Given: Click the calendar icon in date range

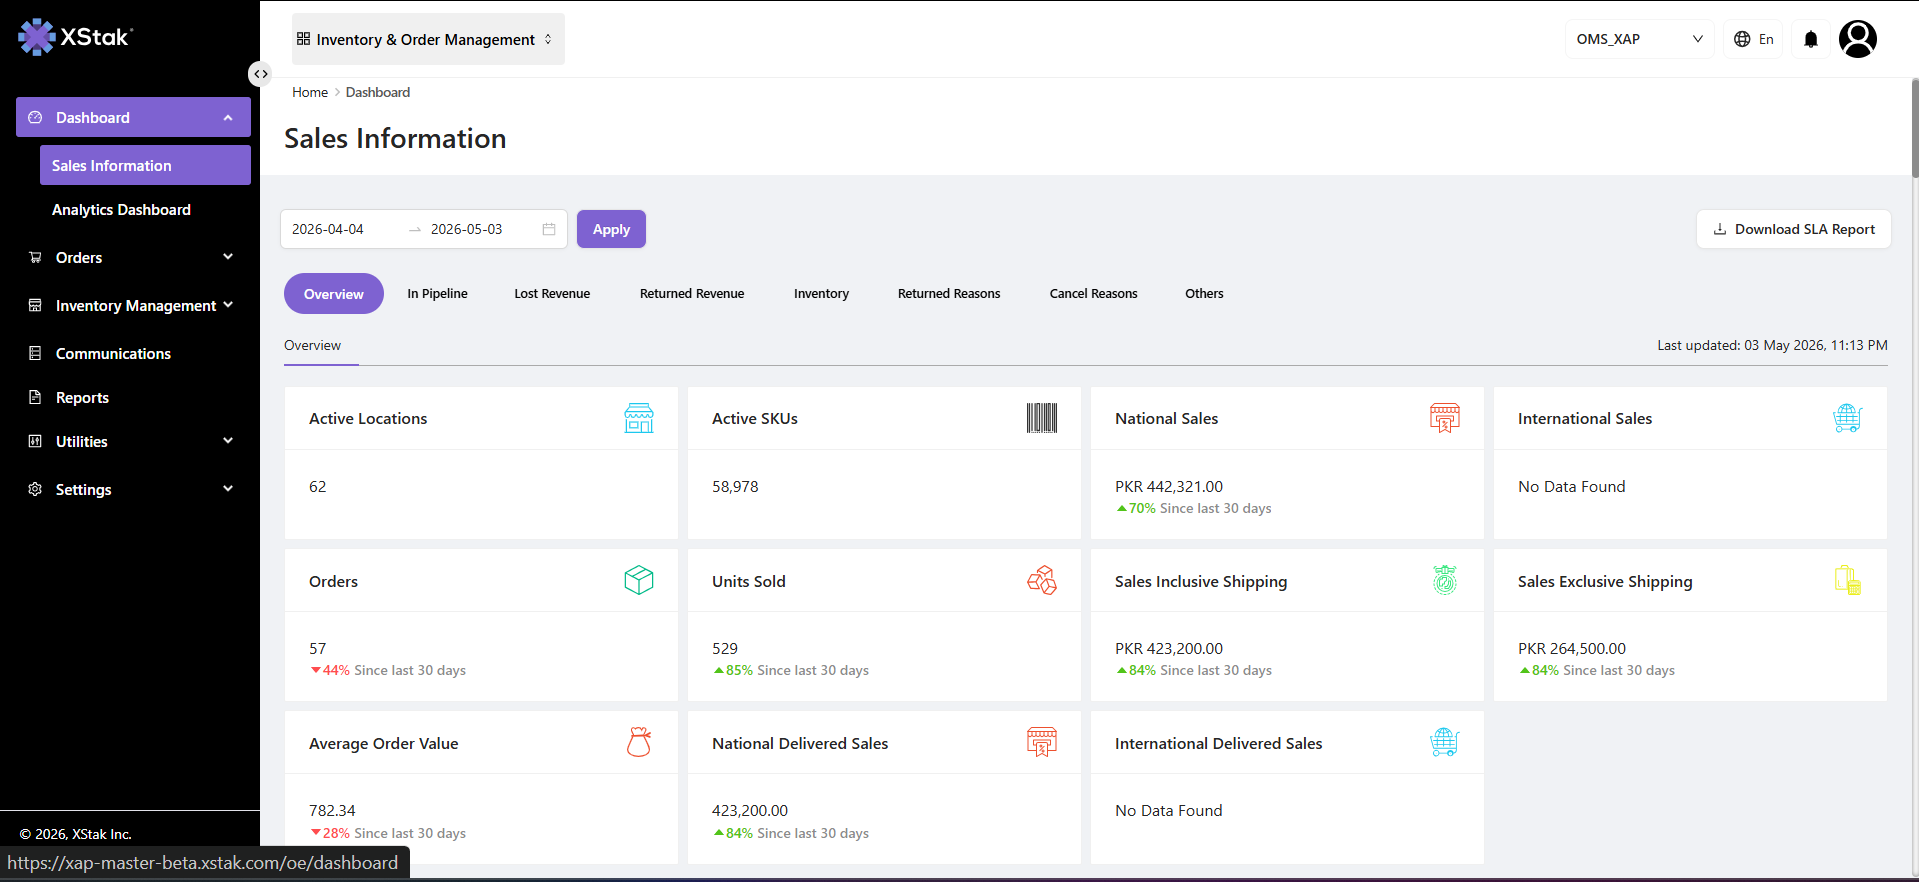Looking at the screenshot, I should (x=549, y=229).
